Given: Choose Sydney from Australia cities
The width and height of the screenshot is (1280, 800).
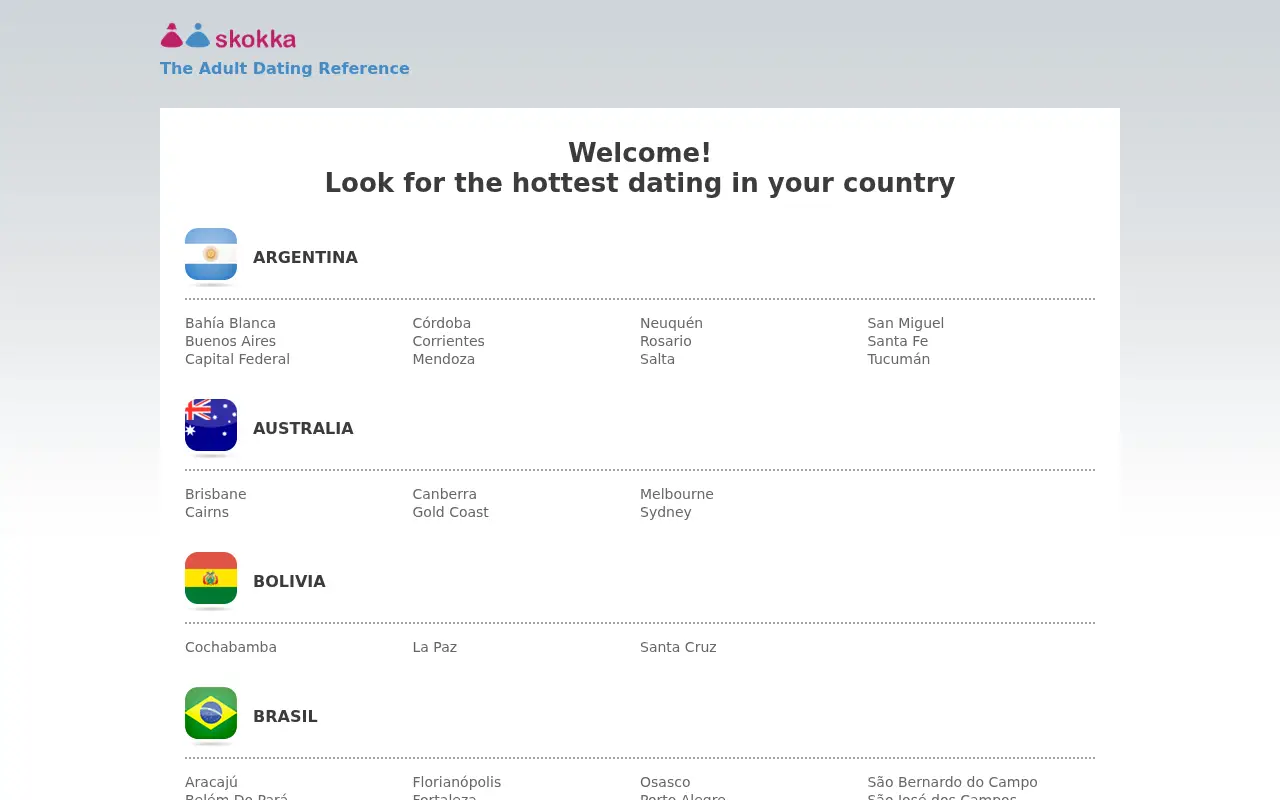Looking at the screenshot, I should 665,512.
